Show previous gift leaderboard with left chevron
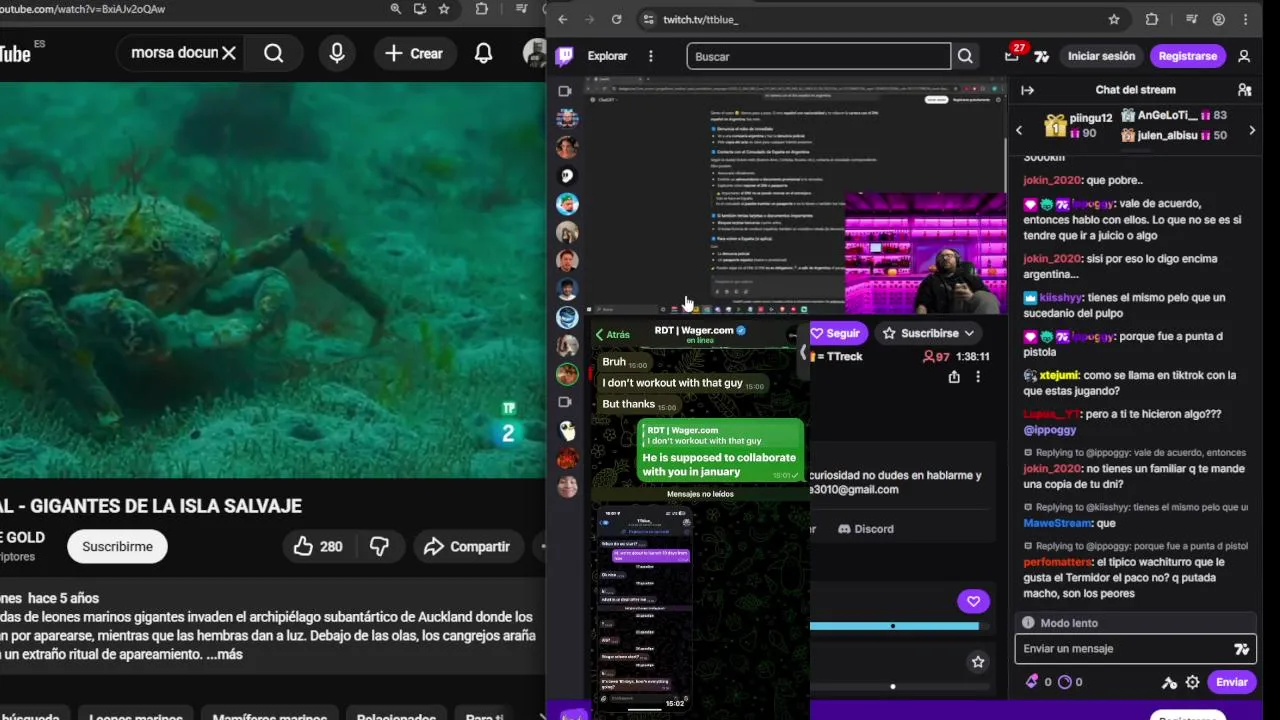This screenshot has height=720, width=1280. [1019, 130]
